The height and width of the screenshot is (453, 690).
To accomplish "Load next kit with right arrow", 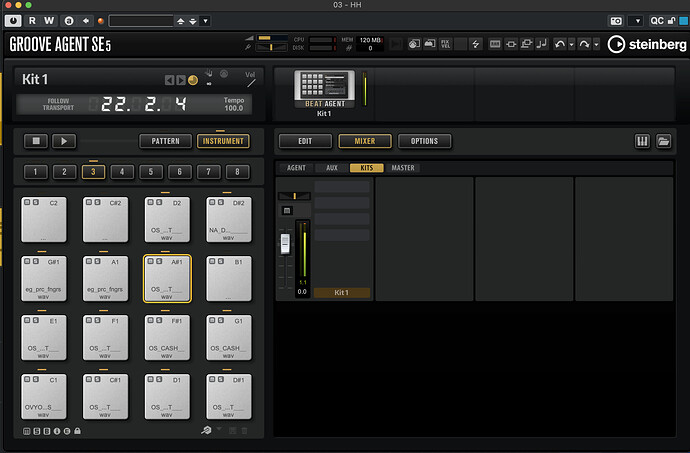I will tap(181, 80).
